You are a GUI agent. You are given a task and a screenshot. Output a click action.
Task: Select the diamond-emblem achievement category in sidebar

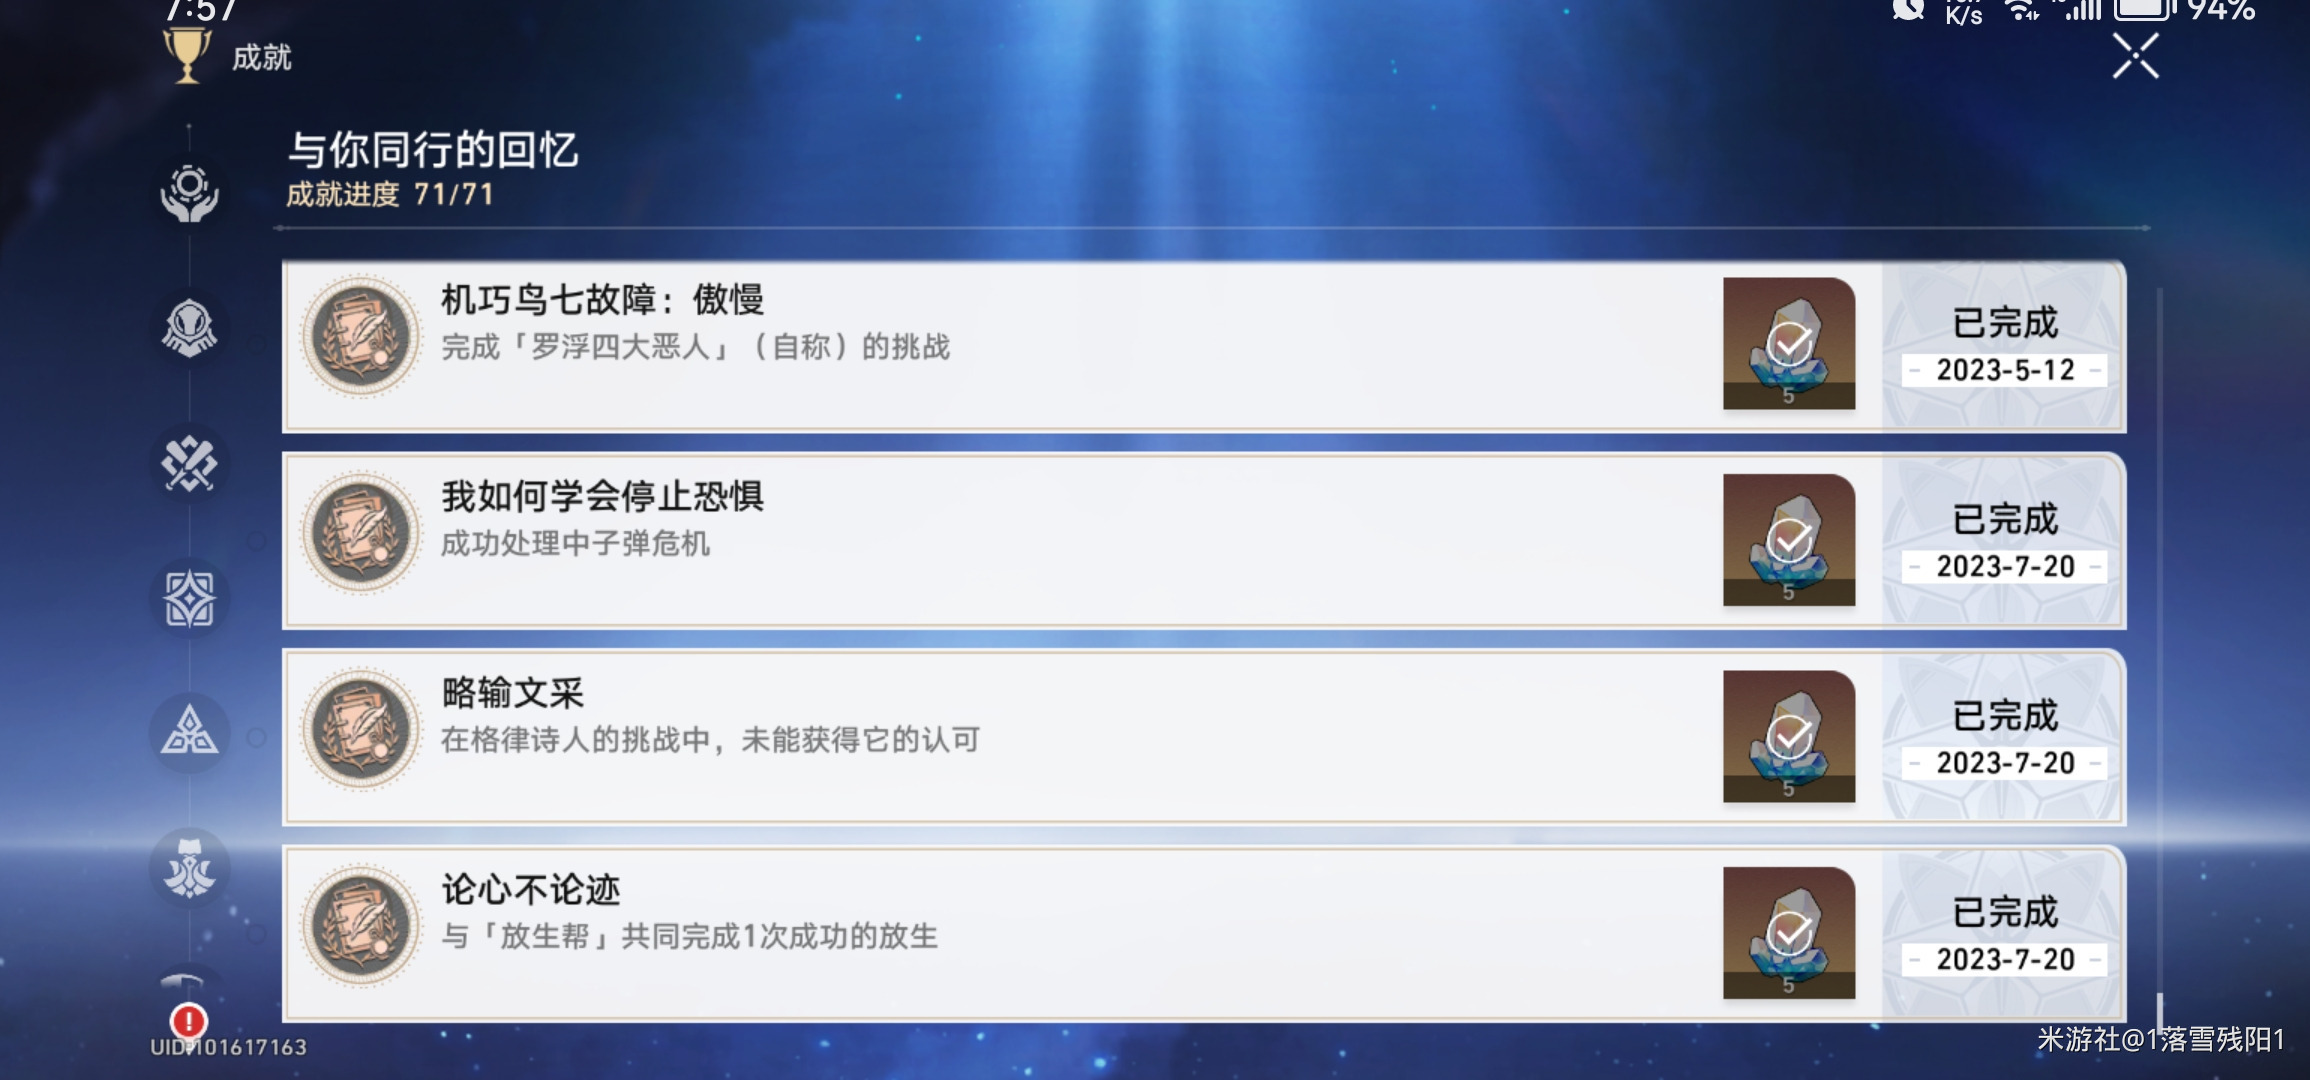click(x=190, y=598)
